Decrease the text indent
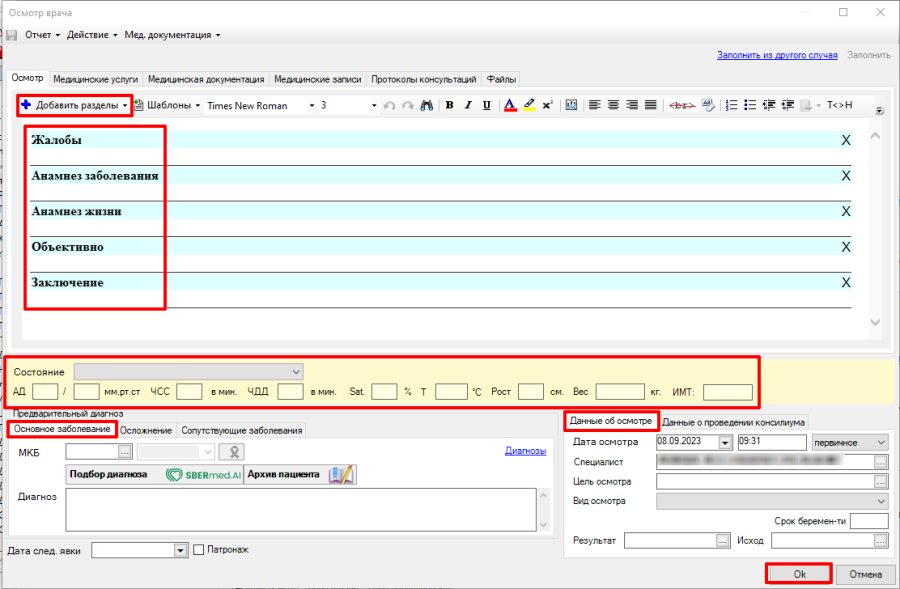The image size is (900, 589). click(769, 105)
